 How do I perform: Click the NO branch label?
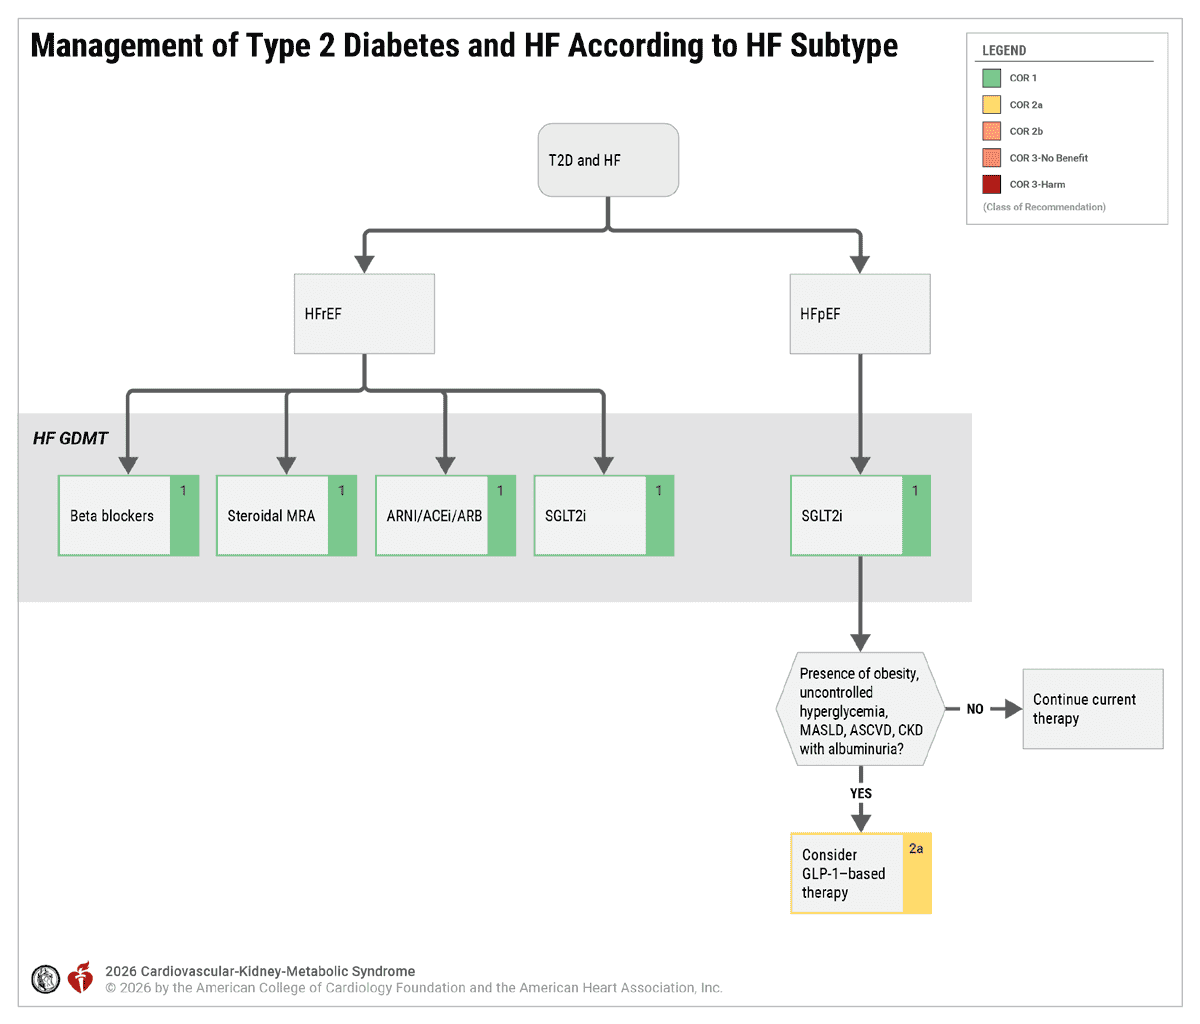pos(975,709)
